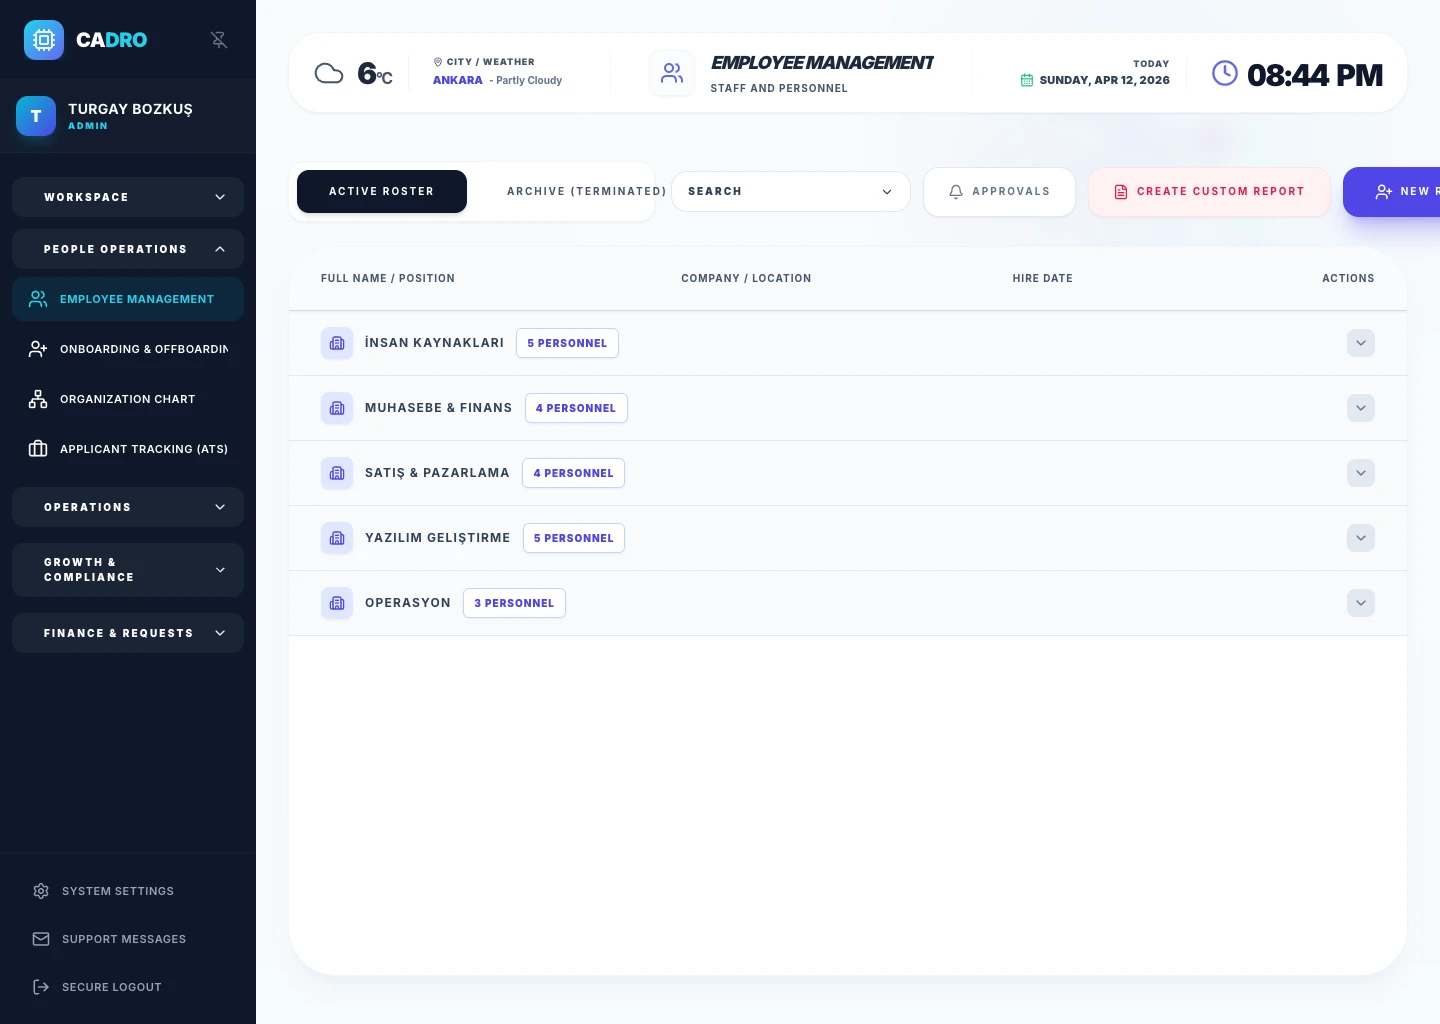
Task: Collapse the People Operations section
Action: [128, 249]
